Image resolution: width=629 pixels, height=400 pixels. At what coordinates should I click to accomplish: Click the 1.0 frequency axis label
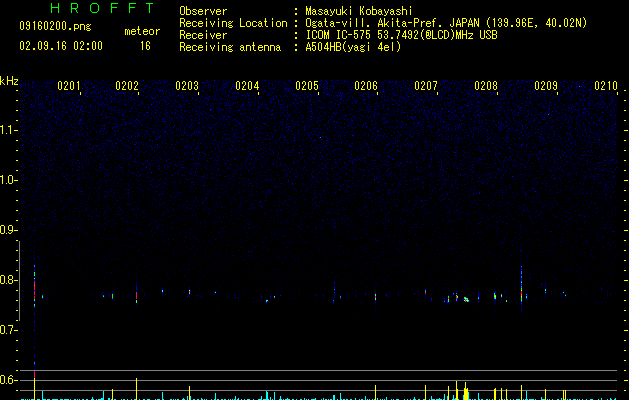tap(8, 180)
